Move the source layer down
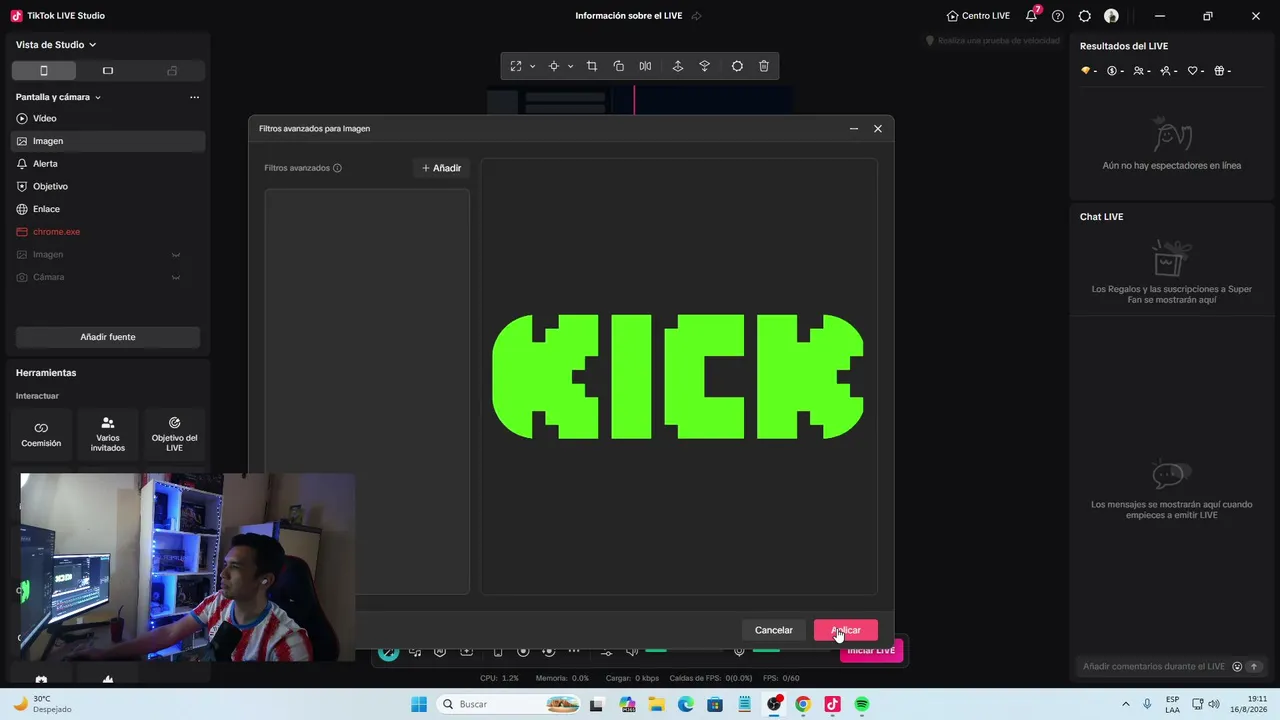 tap(705, 66)
